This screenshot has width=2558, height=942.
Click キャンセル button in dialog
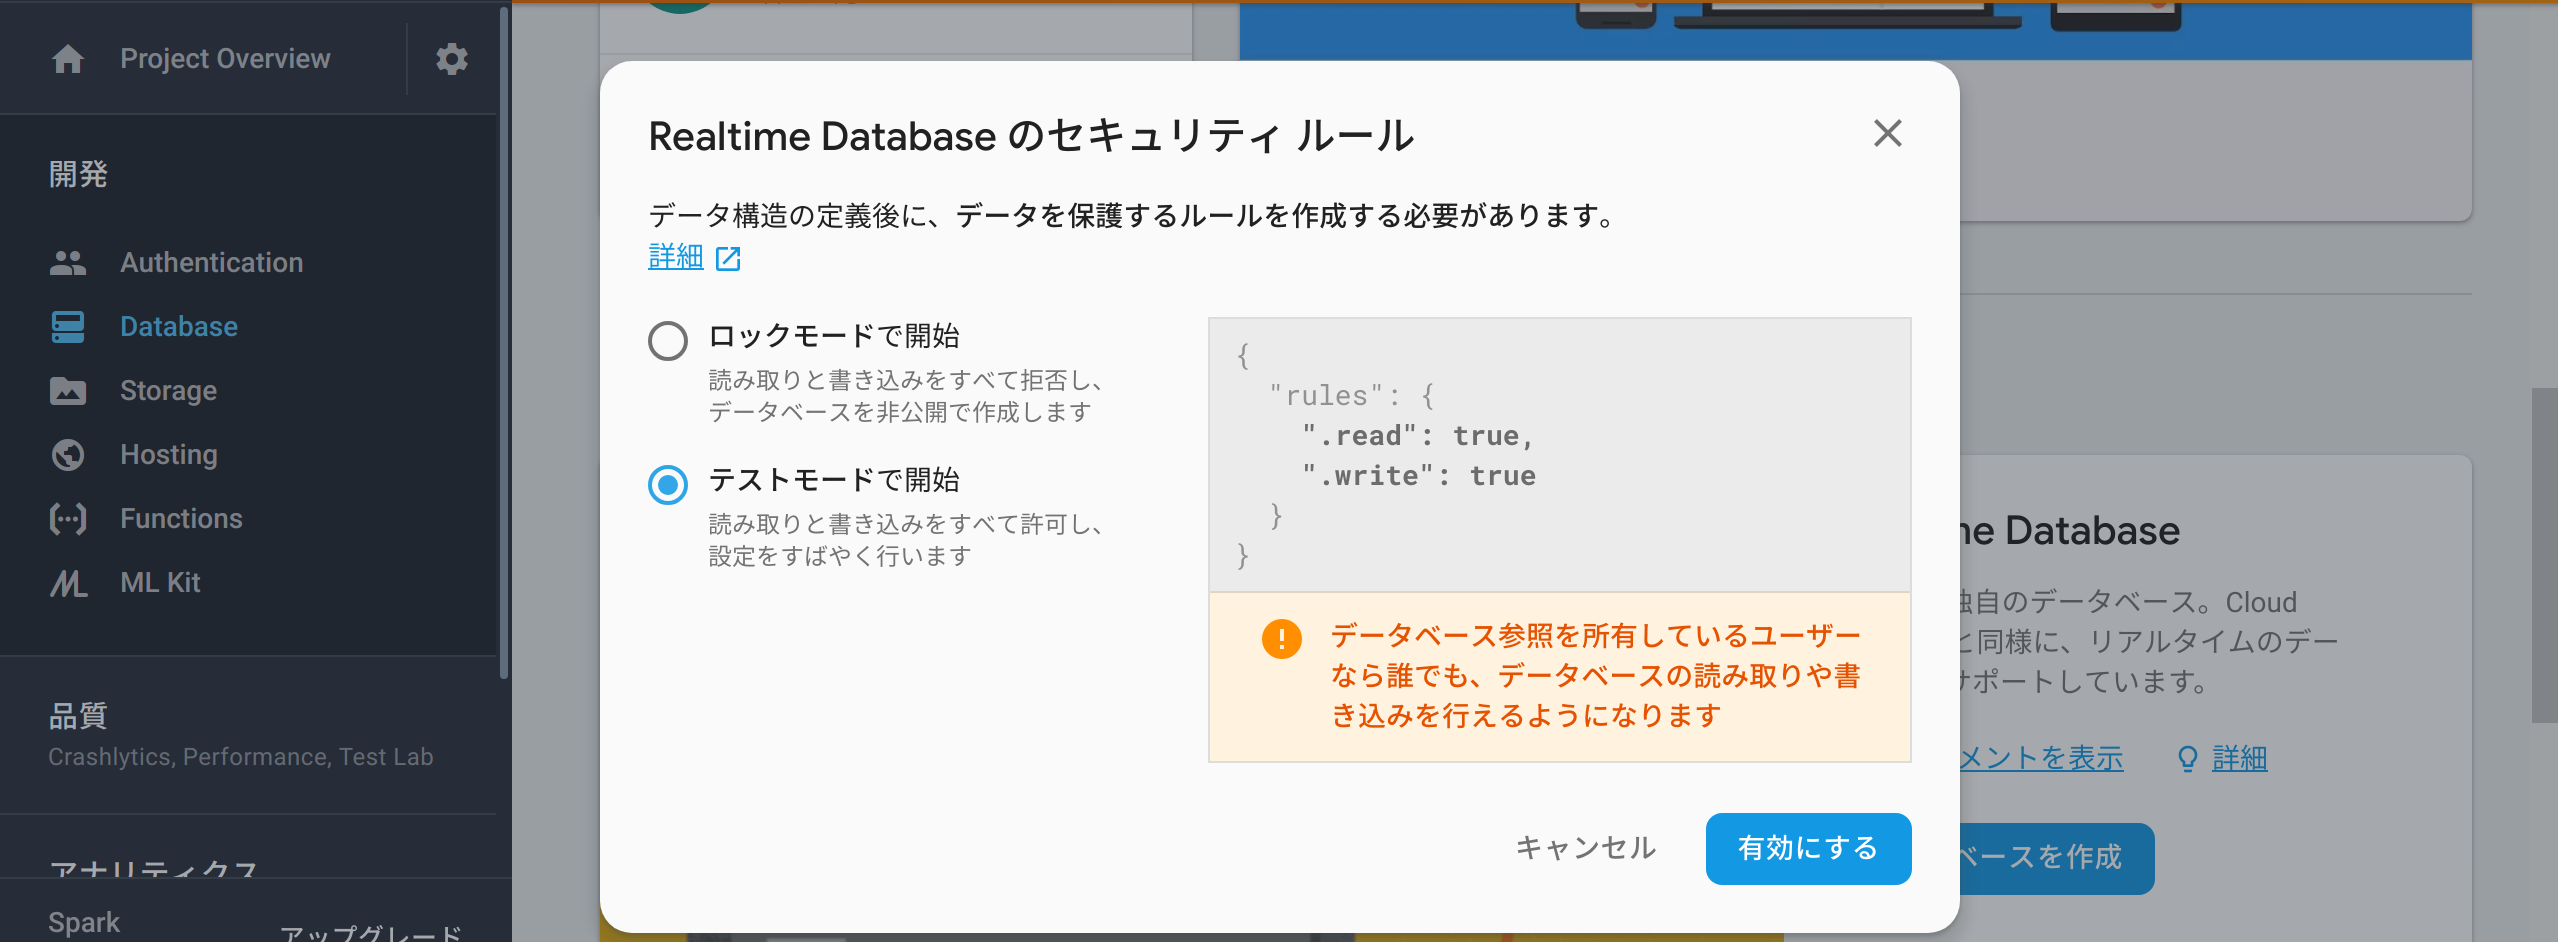click(1585, 848)
